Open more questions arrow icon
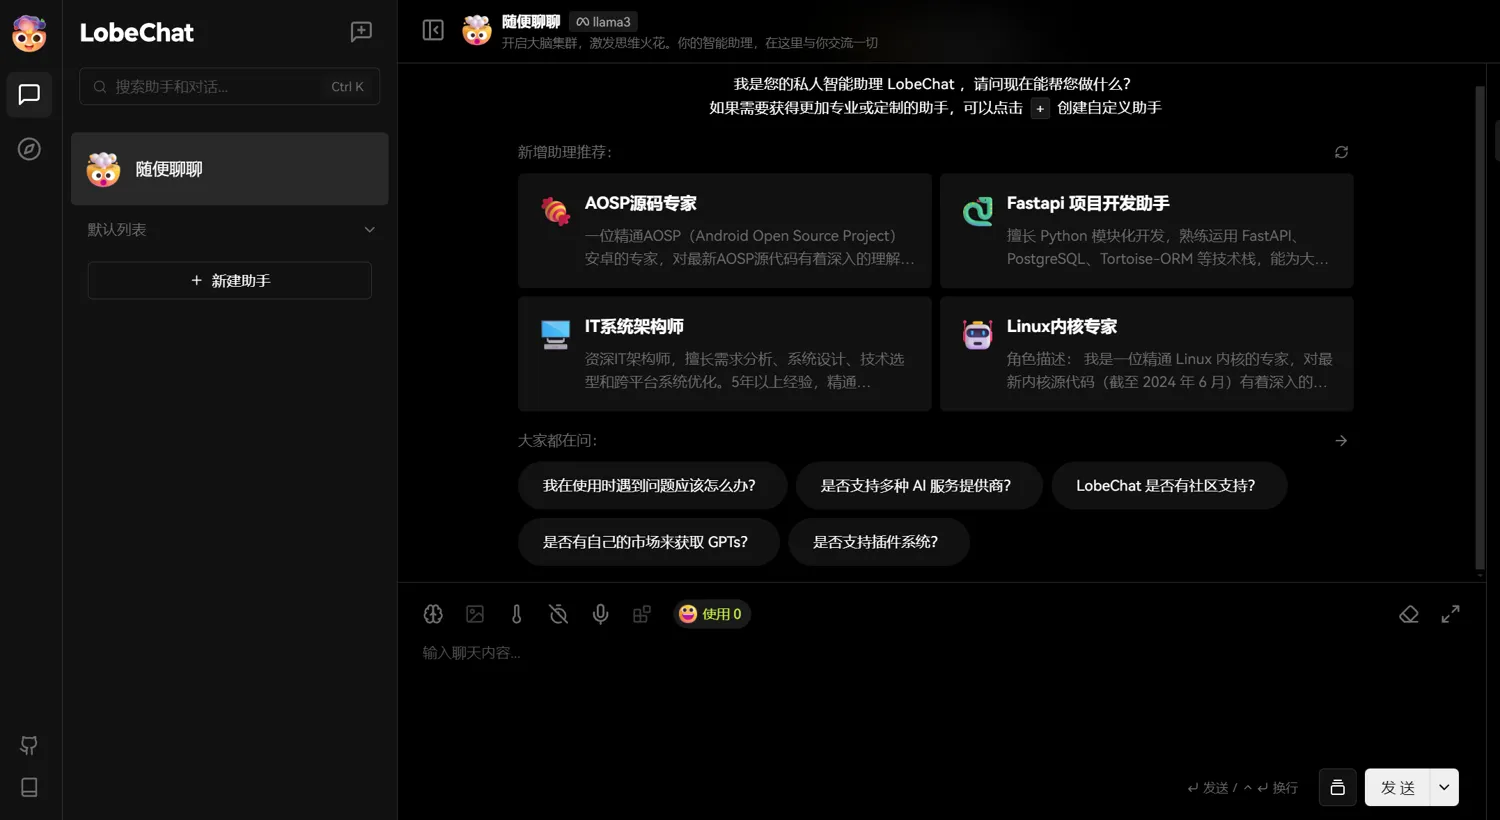1500x820 pixels. coord(1341,440)
